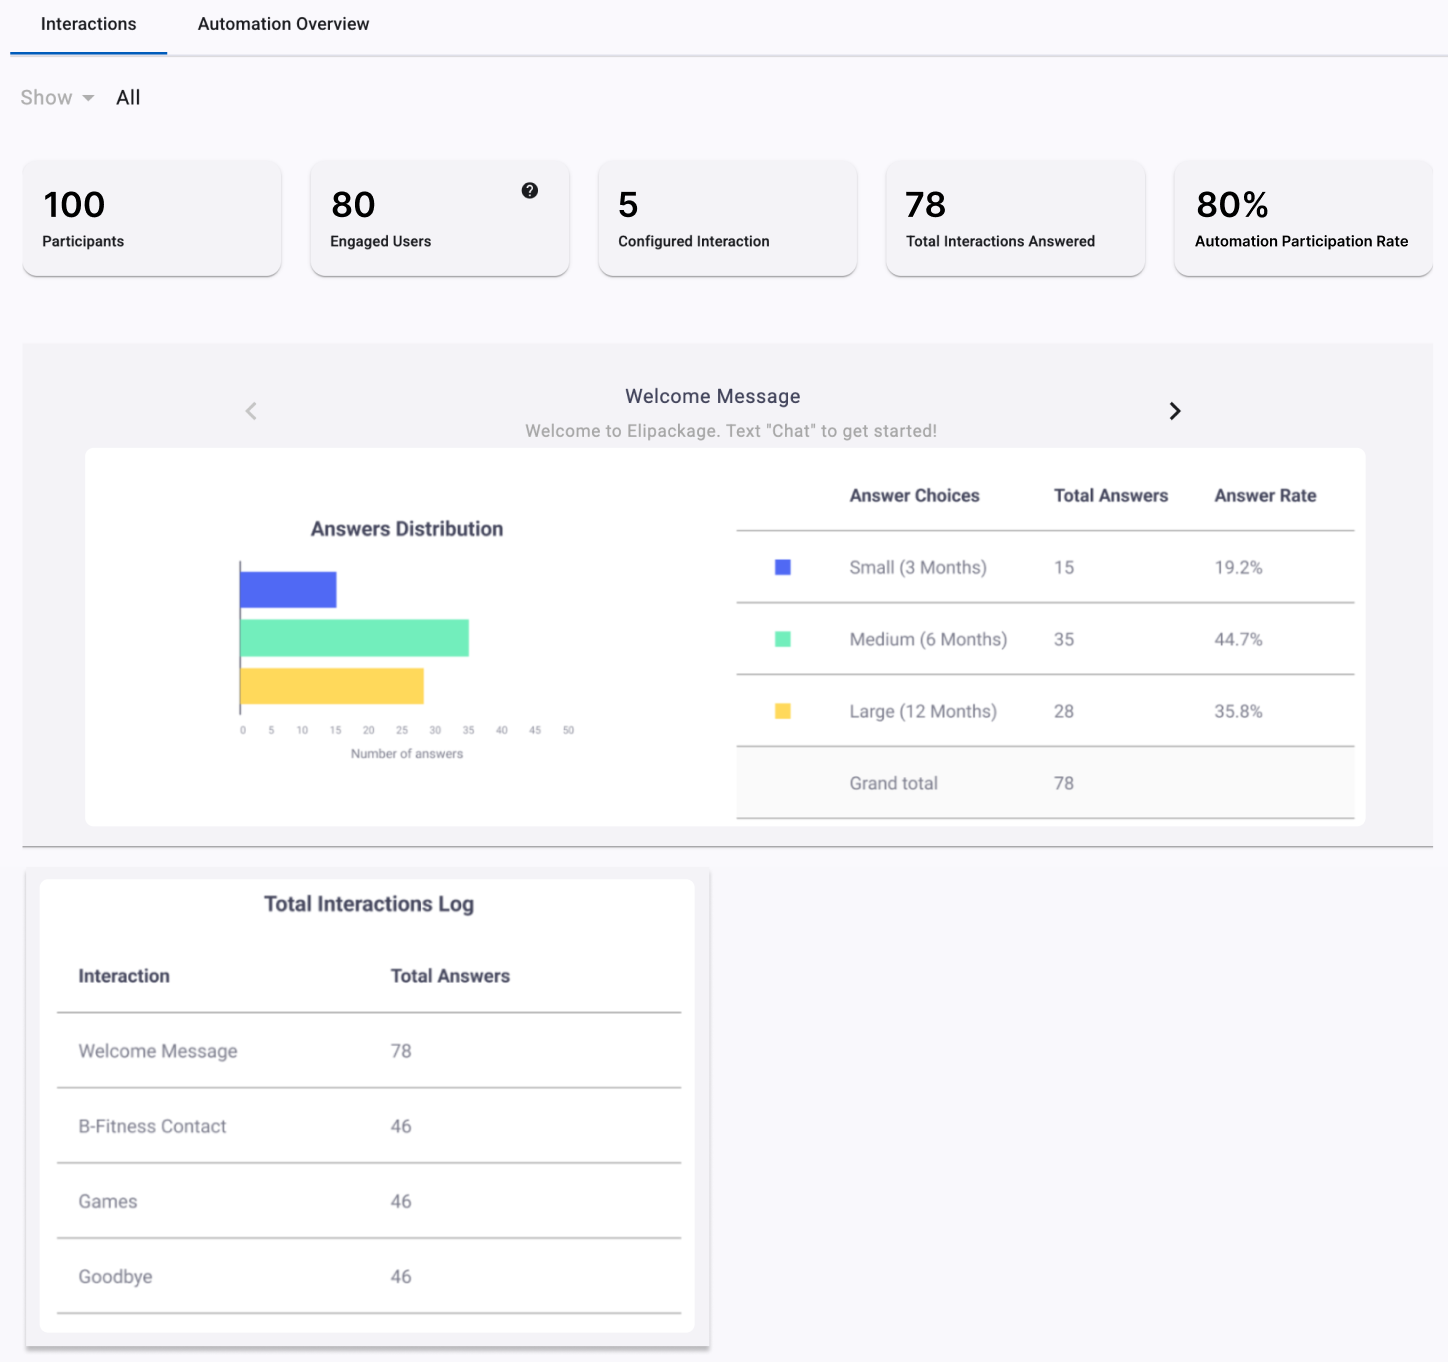Screen dimensions: 1448x1362
Task: Click the yellow bar in Answers Distribution chart
Action: click(332, 686)
